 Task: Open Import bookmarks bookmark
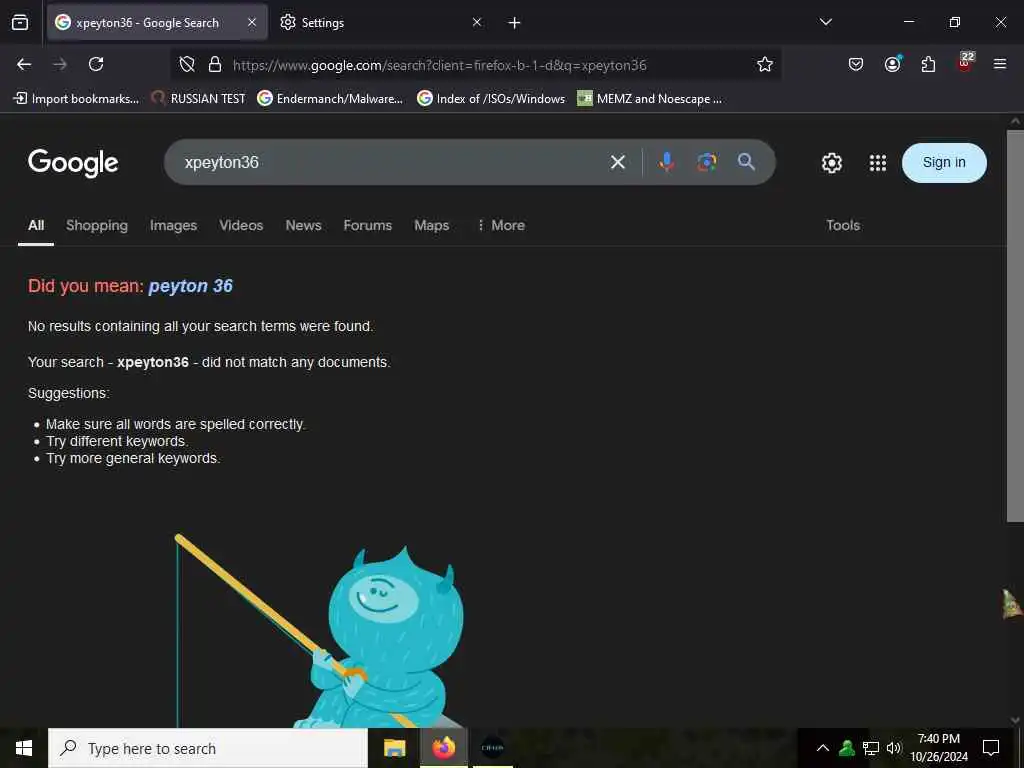(x=76, y=99)
